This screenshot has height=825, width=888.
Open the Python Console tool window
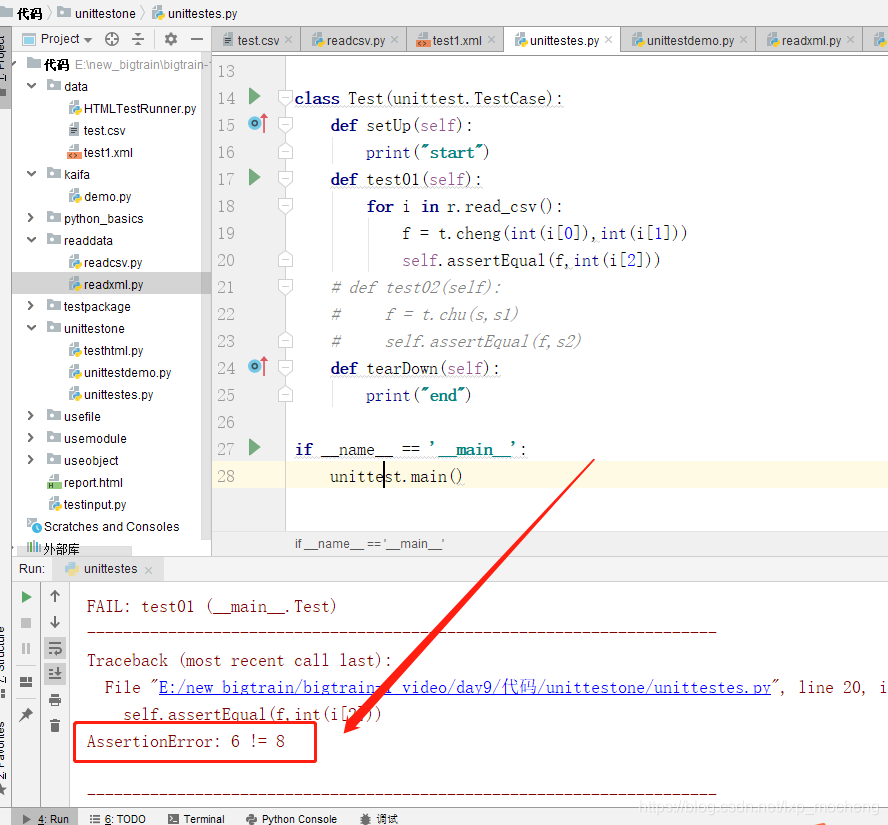(x=292, y=819)
